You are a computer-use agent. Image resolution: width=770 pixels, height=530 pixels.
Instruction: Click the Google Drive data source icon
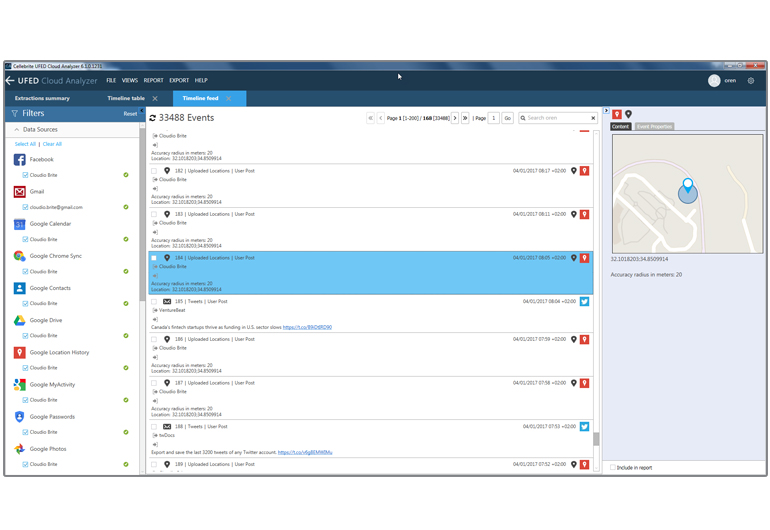[20, 320]
